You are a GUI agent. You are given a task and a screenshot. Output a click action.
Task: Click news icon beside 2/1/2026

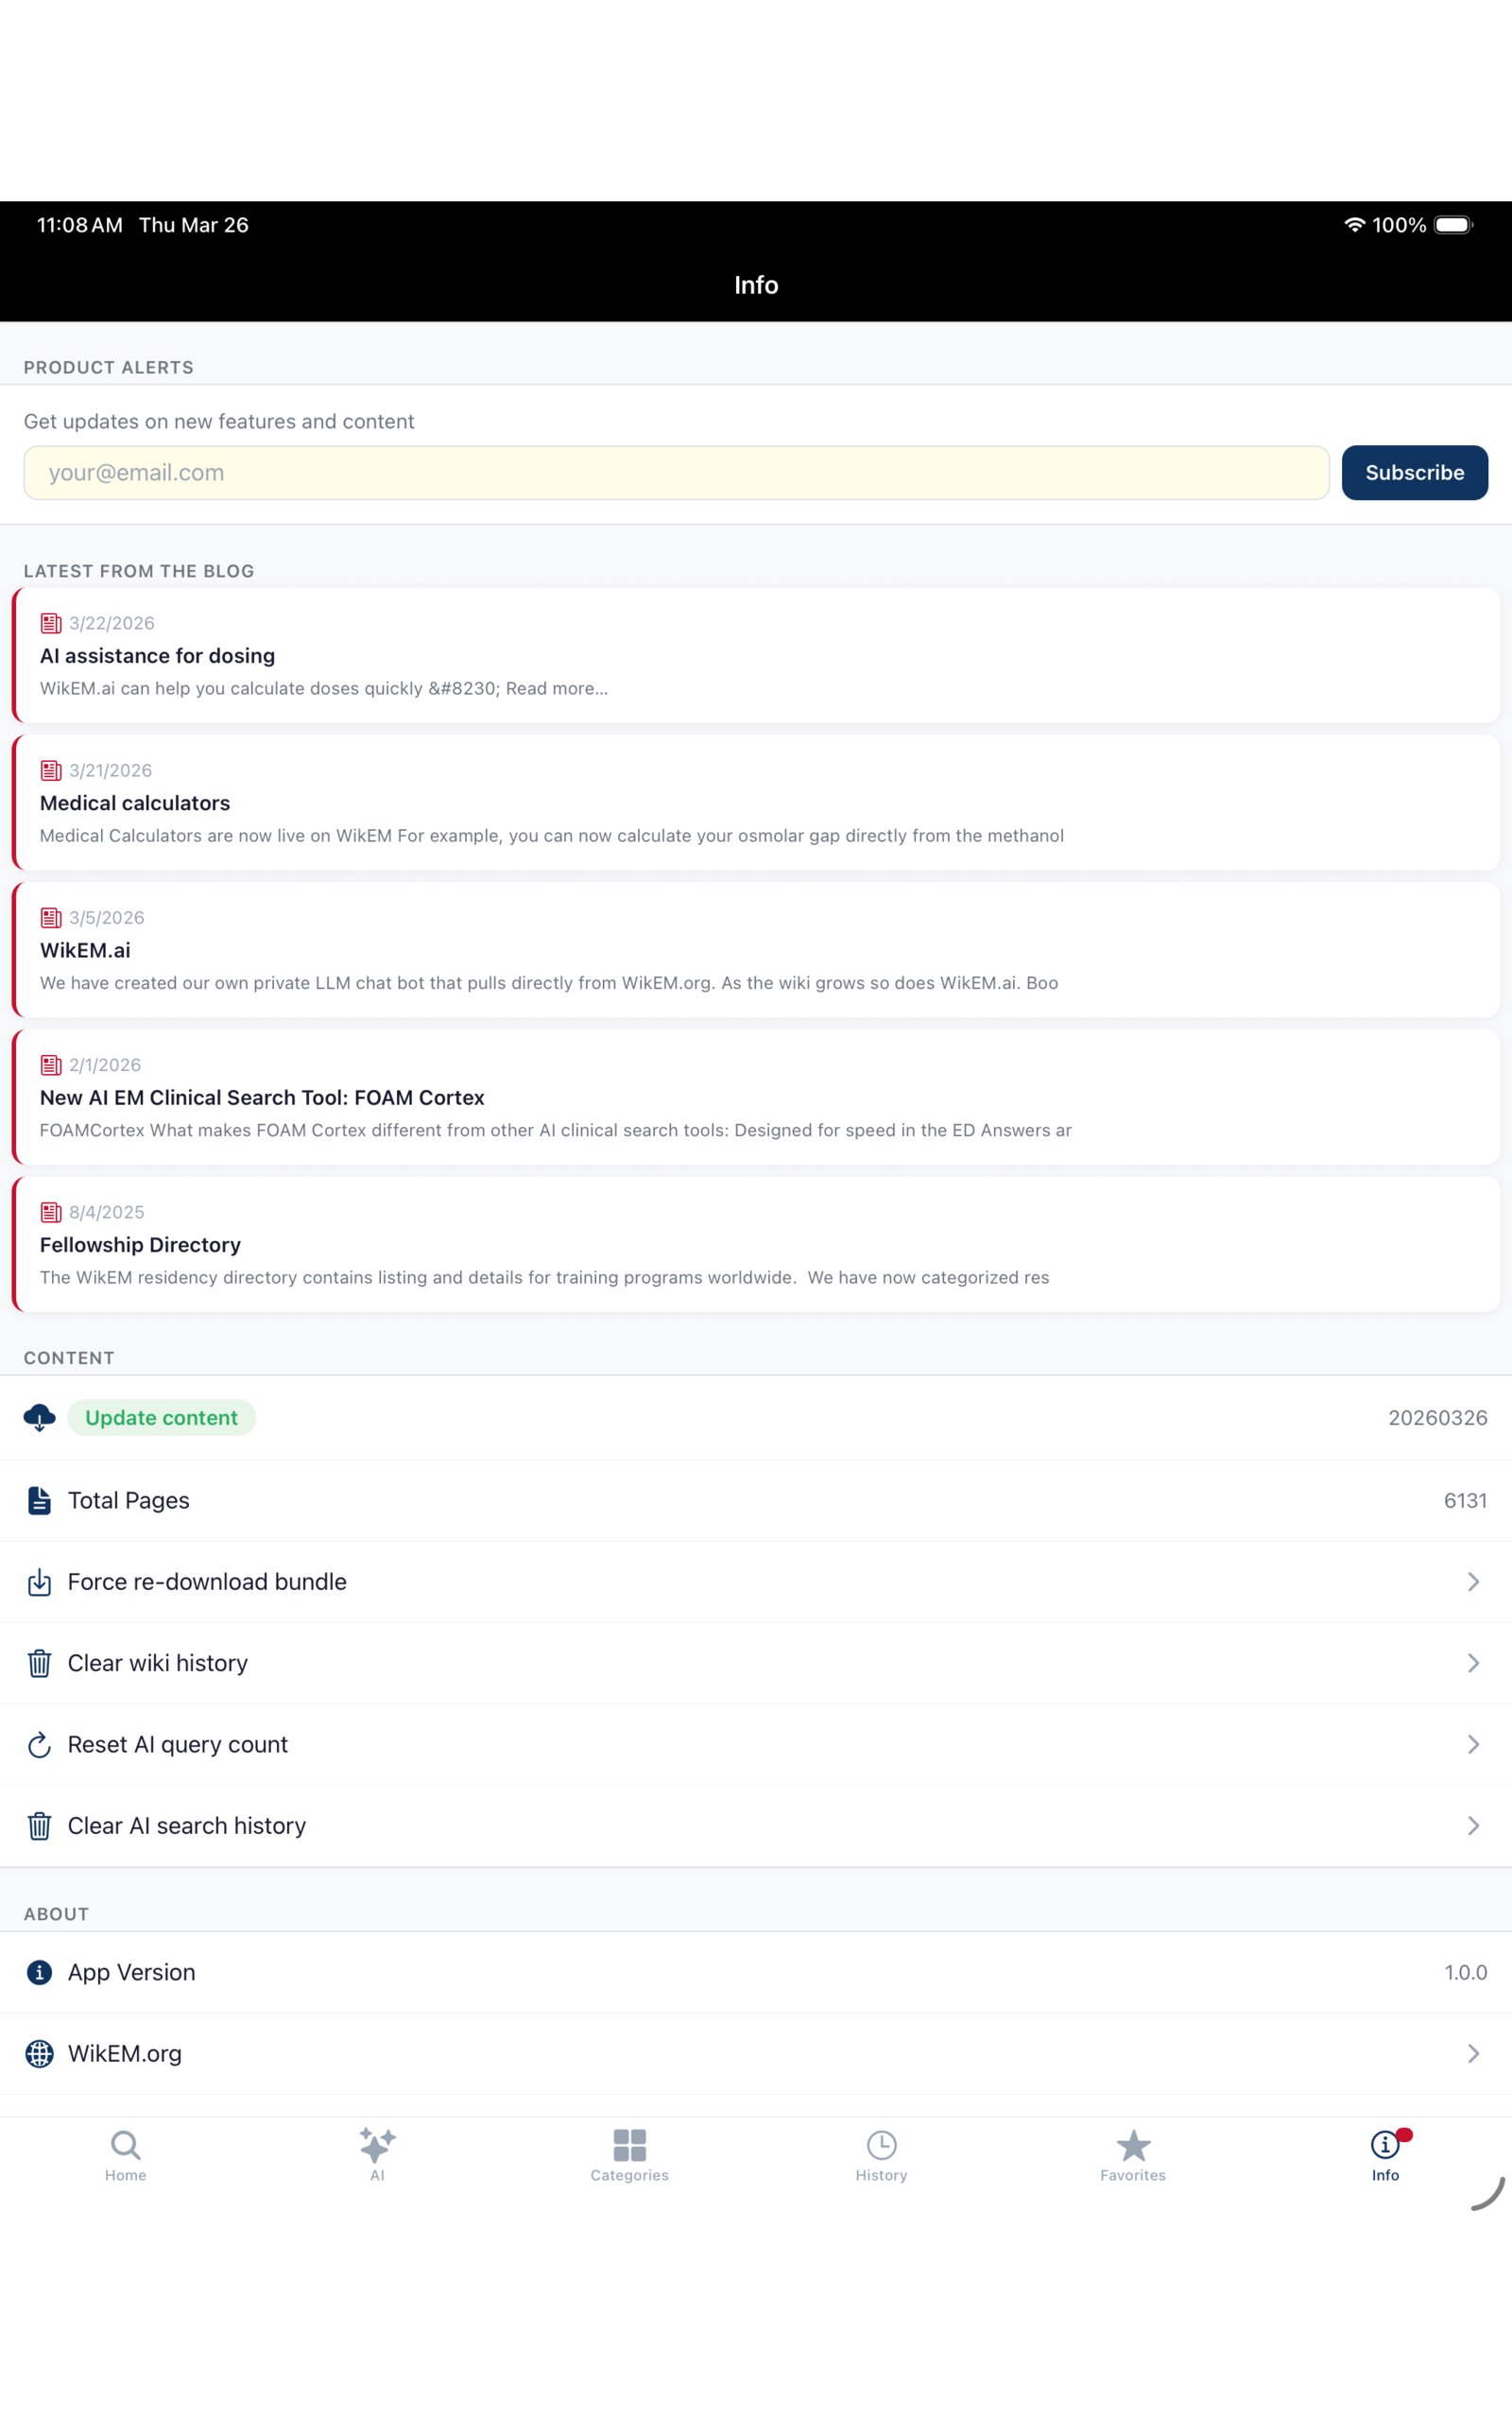click(51, 1065)
